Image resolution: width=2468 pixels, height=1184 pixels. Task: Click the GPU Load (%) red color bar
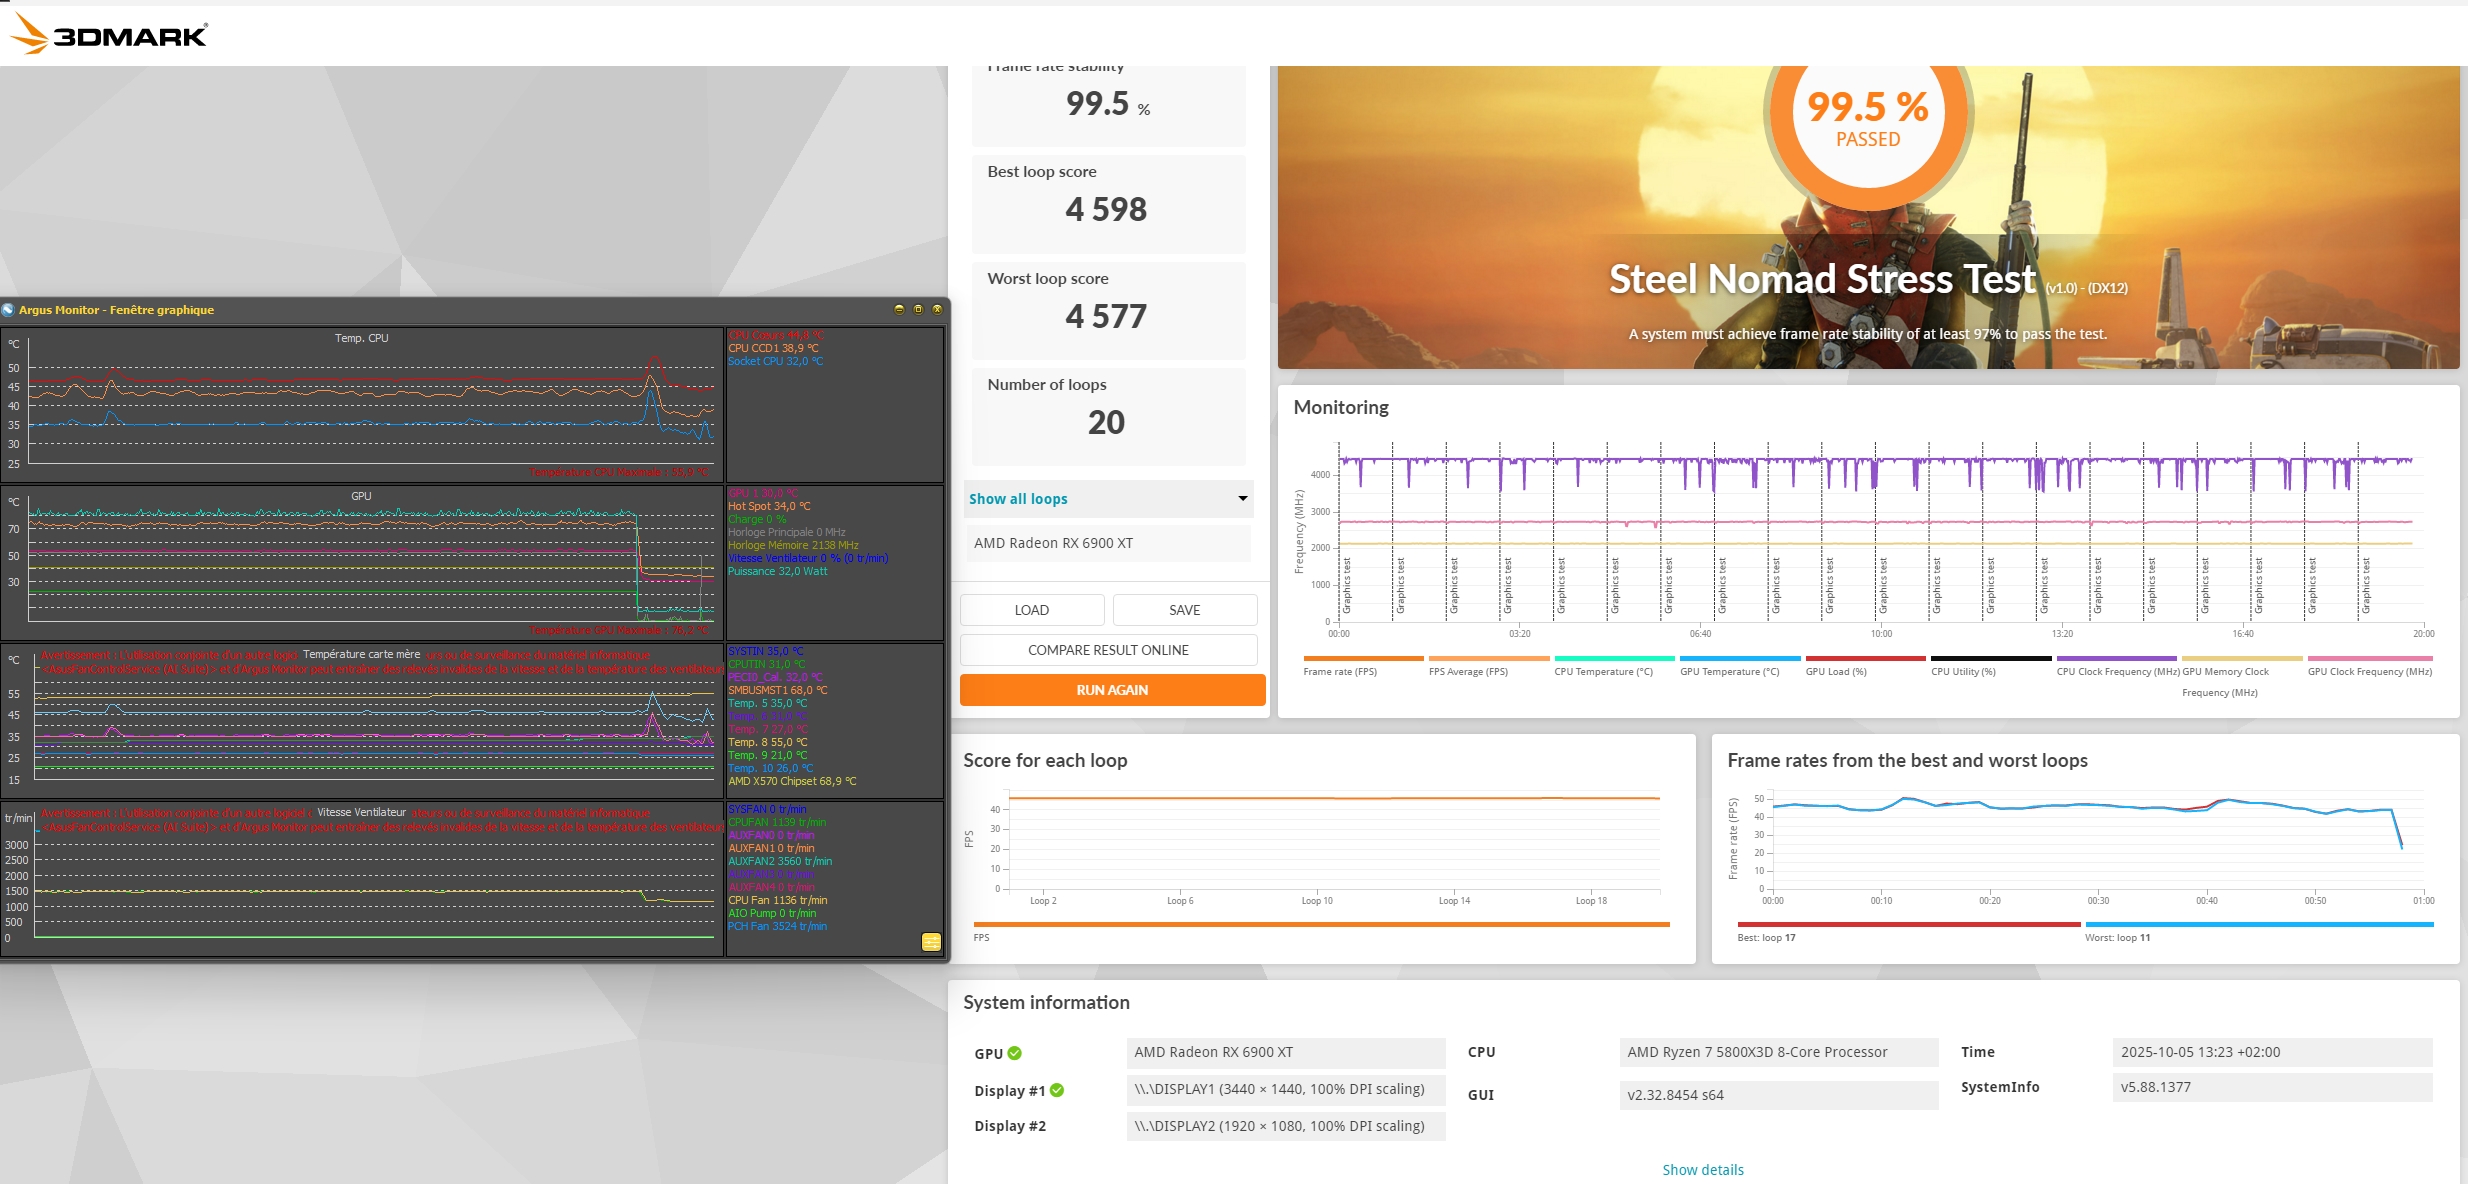pyautogui.click(x=1865, y=658)
